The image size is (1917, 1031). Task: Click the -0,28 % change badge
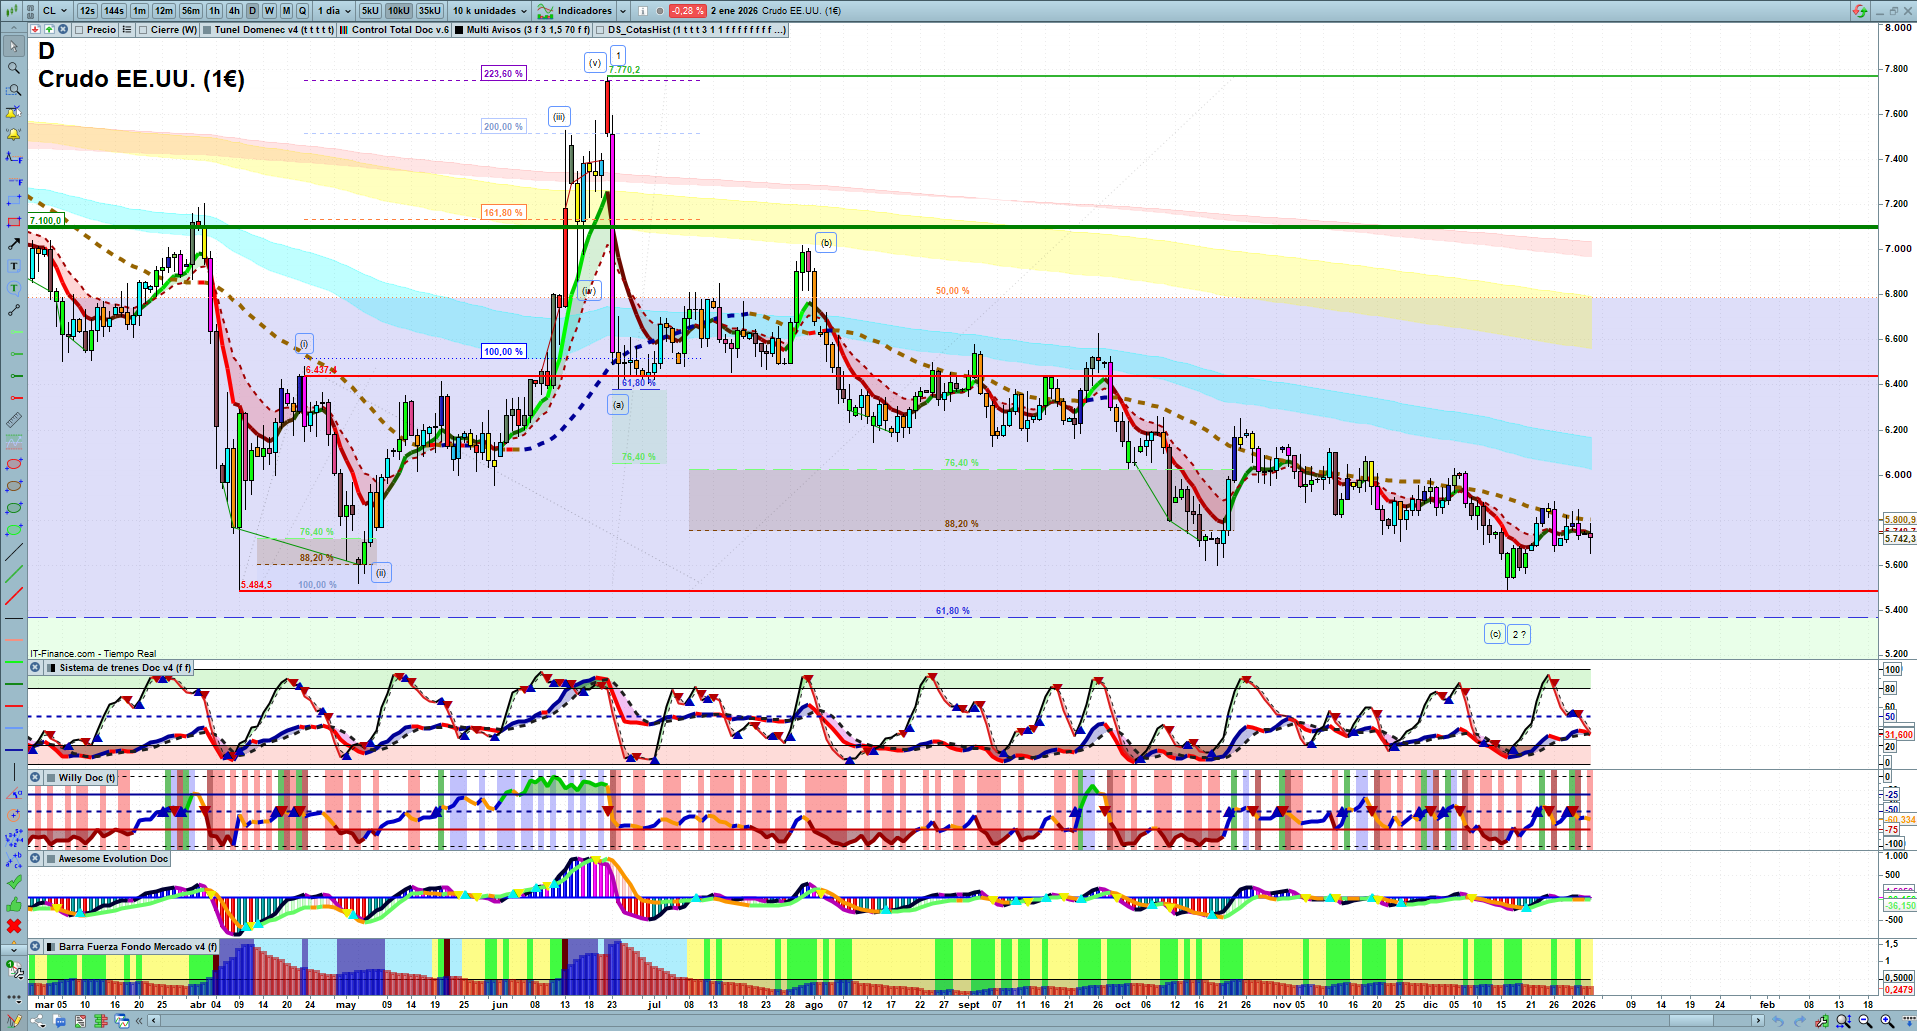(x=687, y=11)
